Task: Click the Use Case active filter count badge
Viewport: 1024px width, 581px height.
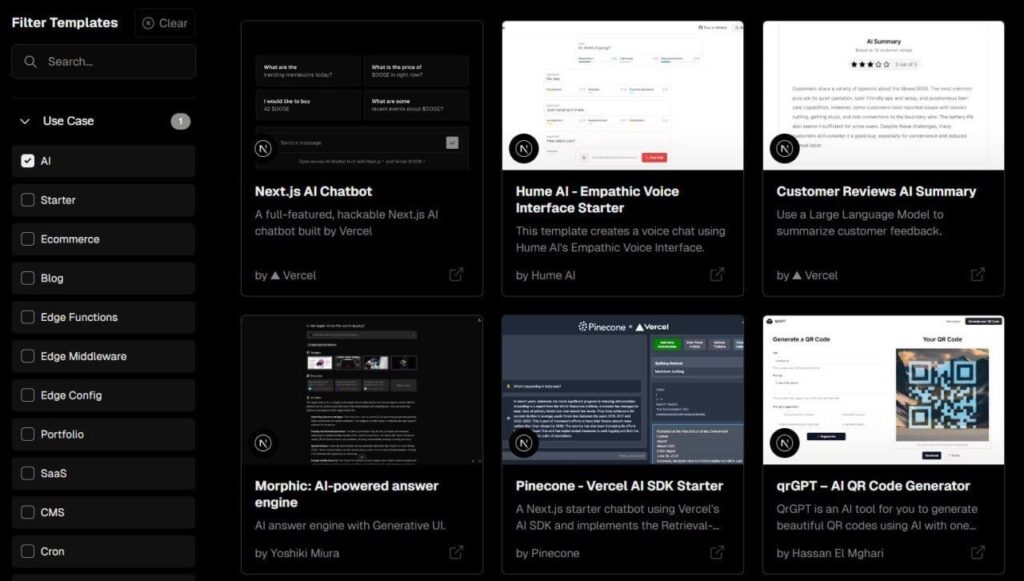Action: (181, 121)
